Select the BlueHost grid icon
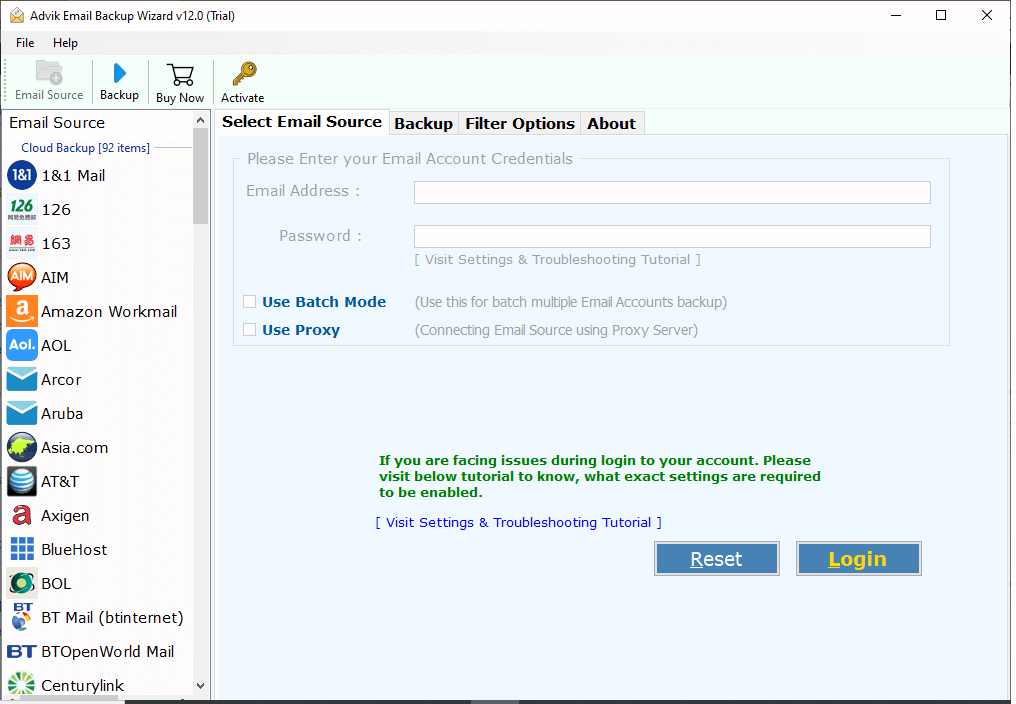This screenshot has width=1016, height=704. [22, 549]
